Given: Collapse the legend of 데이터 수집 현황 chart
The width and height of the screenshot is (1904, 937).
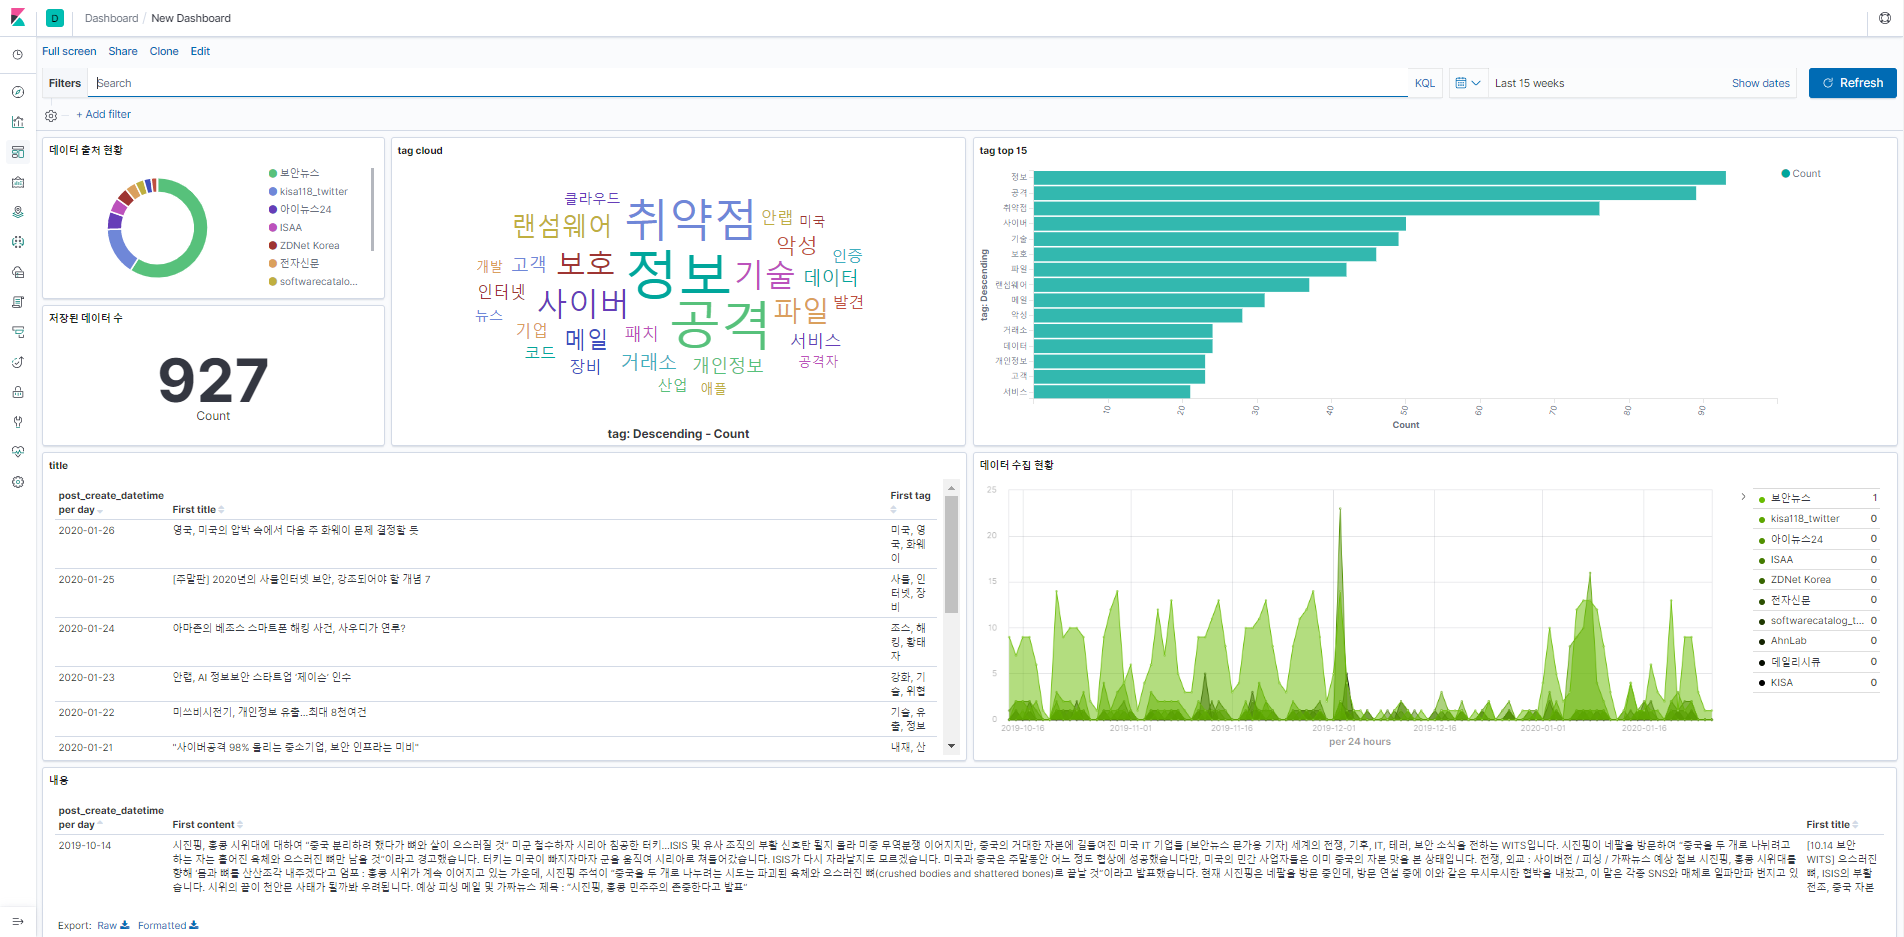Looking at the screenshot, I should point(1743,497).
